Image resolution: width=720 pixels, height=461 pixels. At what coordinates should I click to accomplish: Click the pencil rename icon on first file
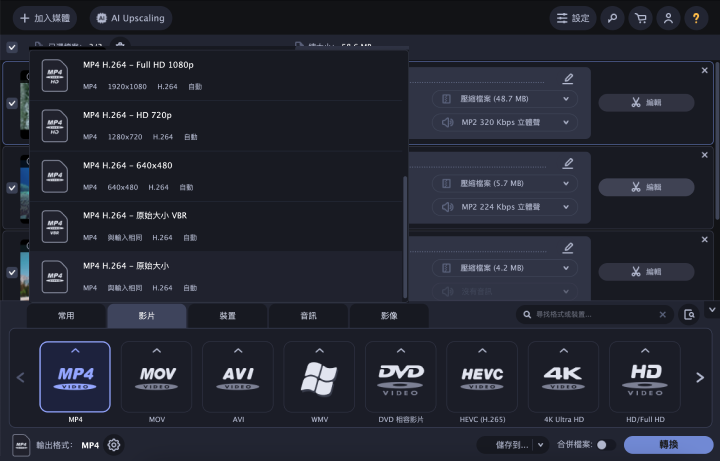coord(568,79)
